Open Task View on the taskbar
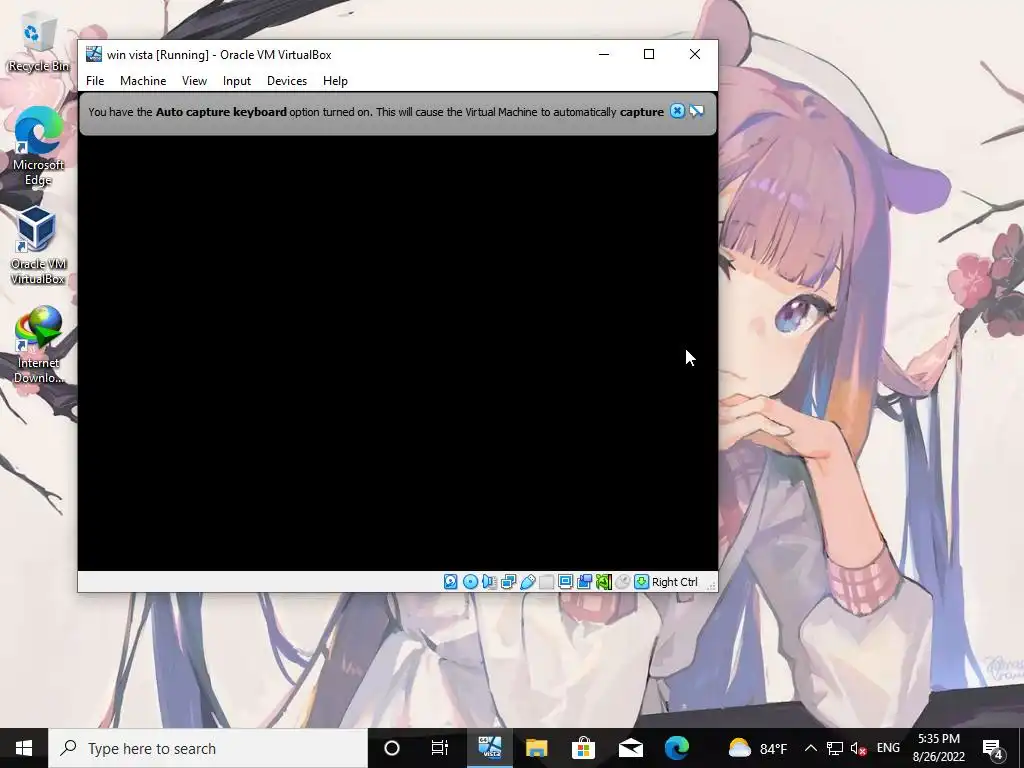The height and width of the screenshot is (768, 1024). 440,748
